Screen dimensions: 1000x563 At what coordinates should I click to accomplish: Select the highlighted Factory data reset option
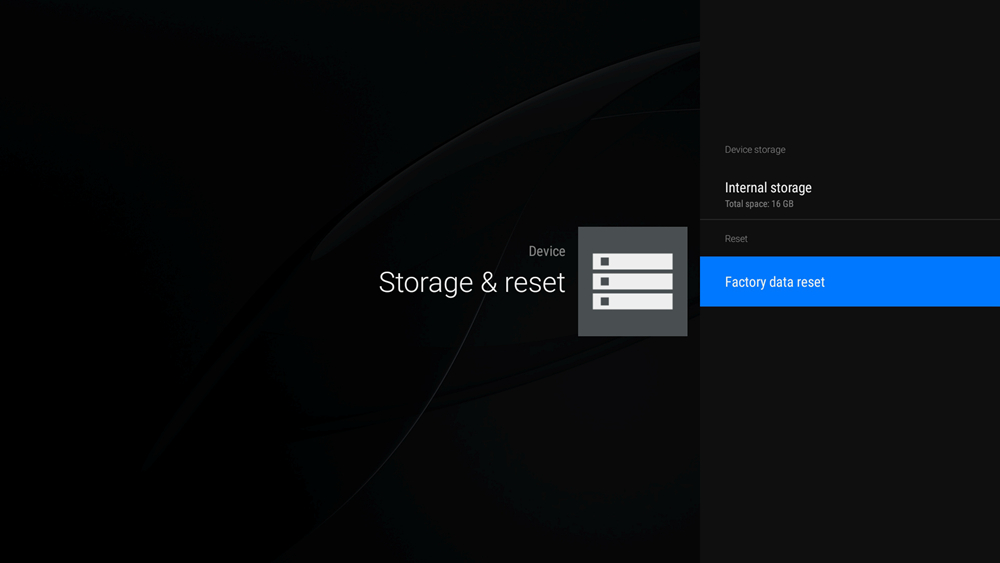pos(849,281)
